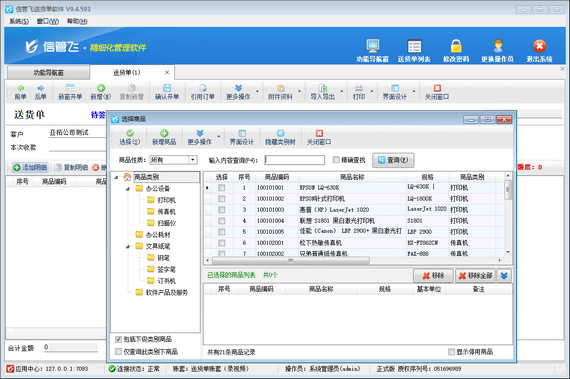The height and width of the screenshot is (379, 570).
Task: Uncheck 包括下级类别商品 option
Action: (x=118, y=339)
